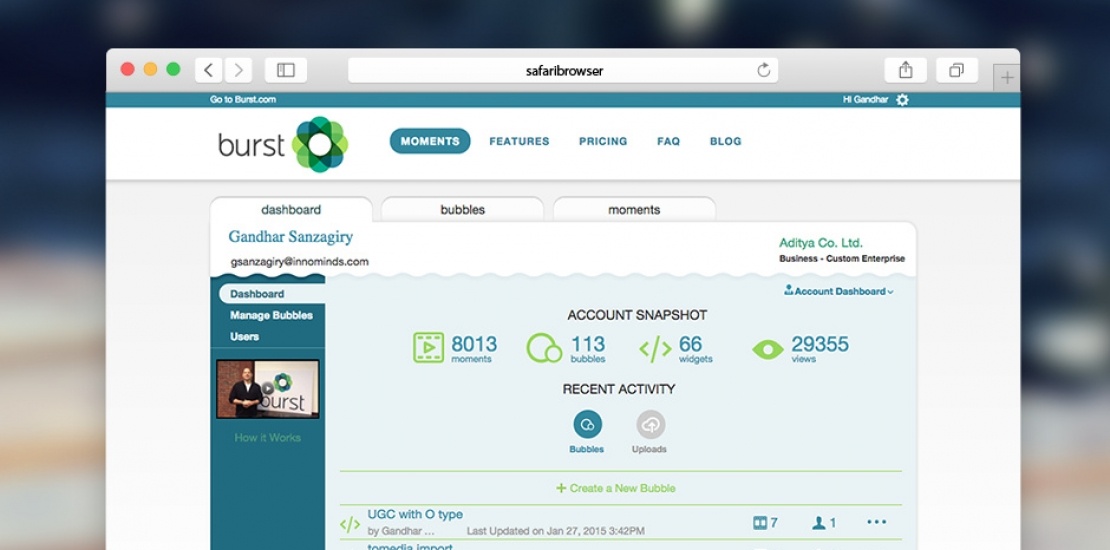Click the RECENT ACTIVITY heading
Viewport: 1110px width, 550px height.
pyautogui.click(x=619, y=389)
